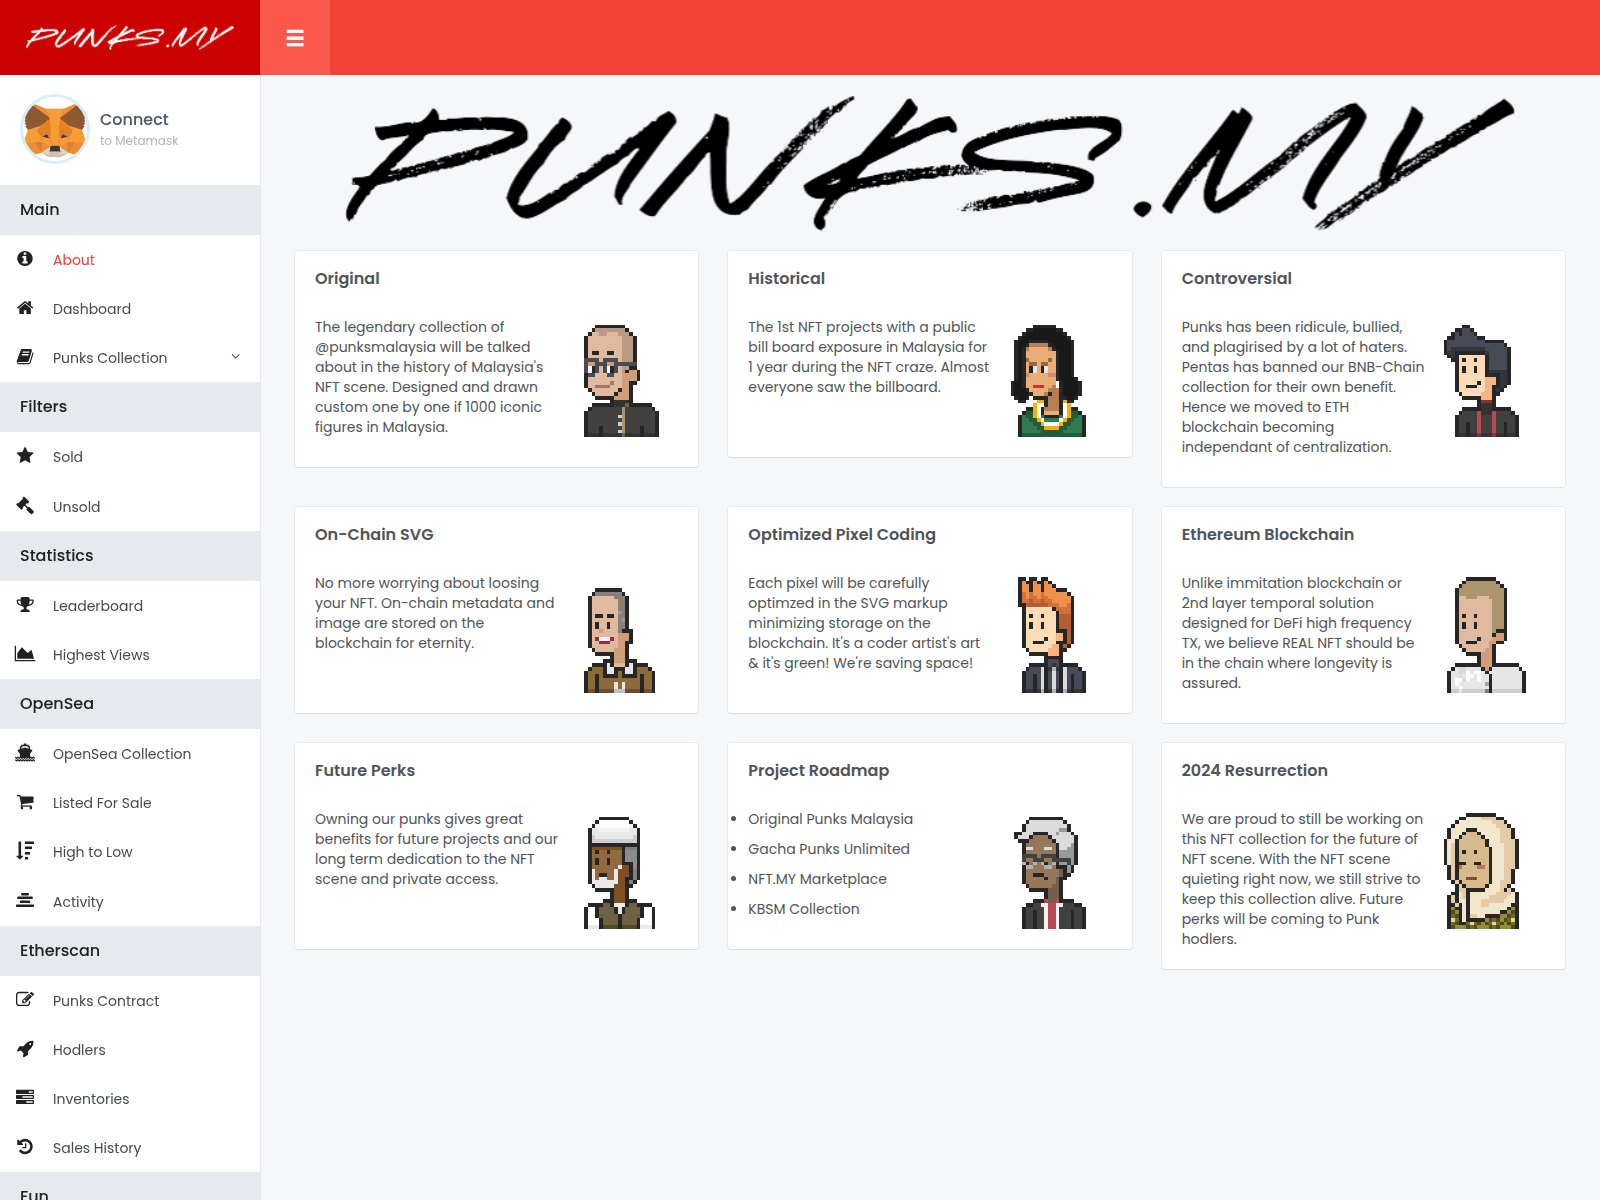Click the 'Gacha Punks Unlimited' roadmap item
Image resolution: width=1600 pixels, height=1200 pixels.
(829, 849)
